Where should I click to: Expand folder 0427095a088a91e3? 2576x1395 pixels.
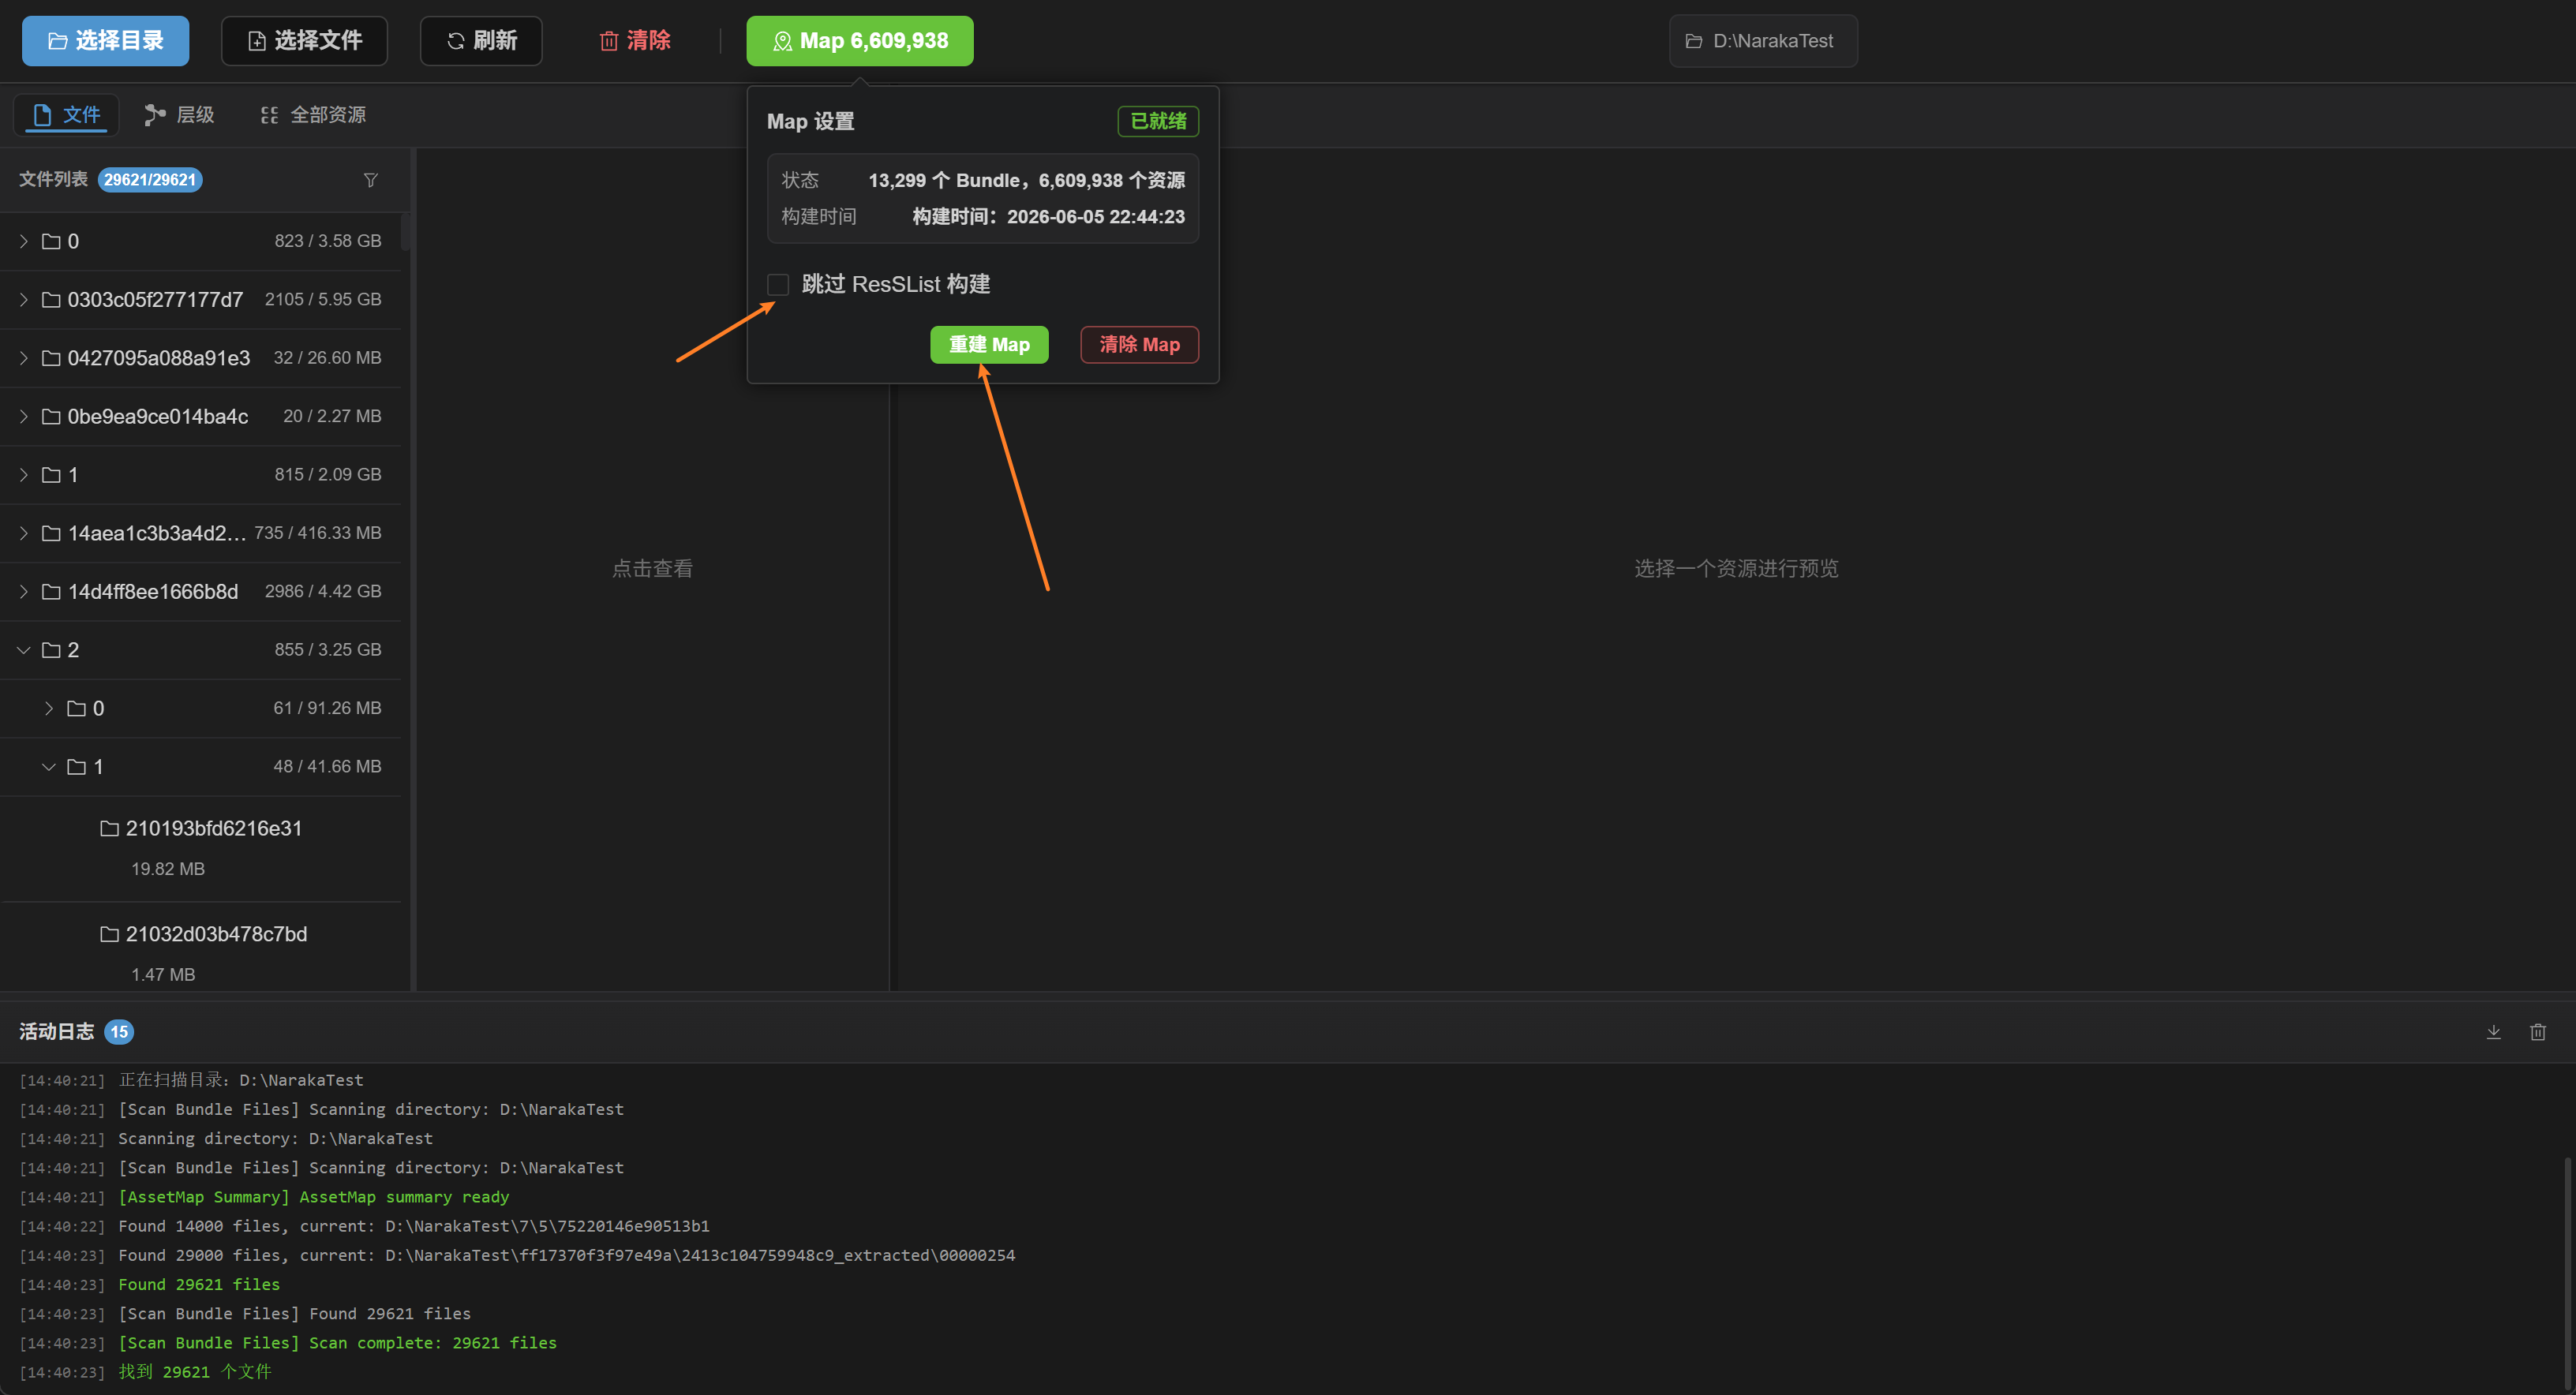(24, 358)
